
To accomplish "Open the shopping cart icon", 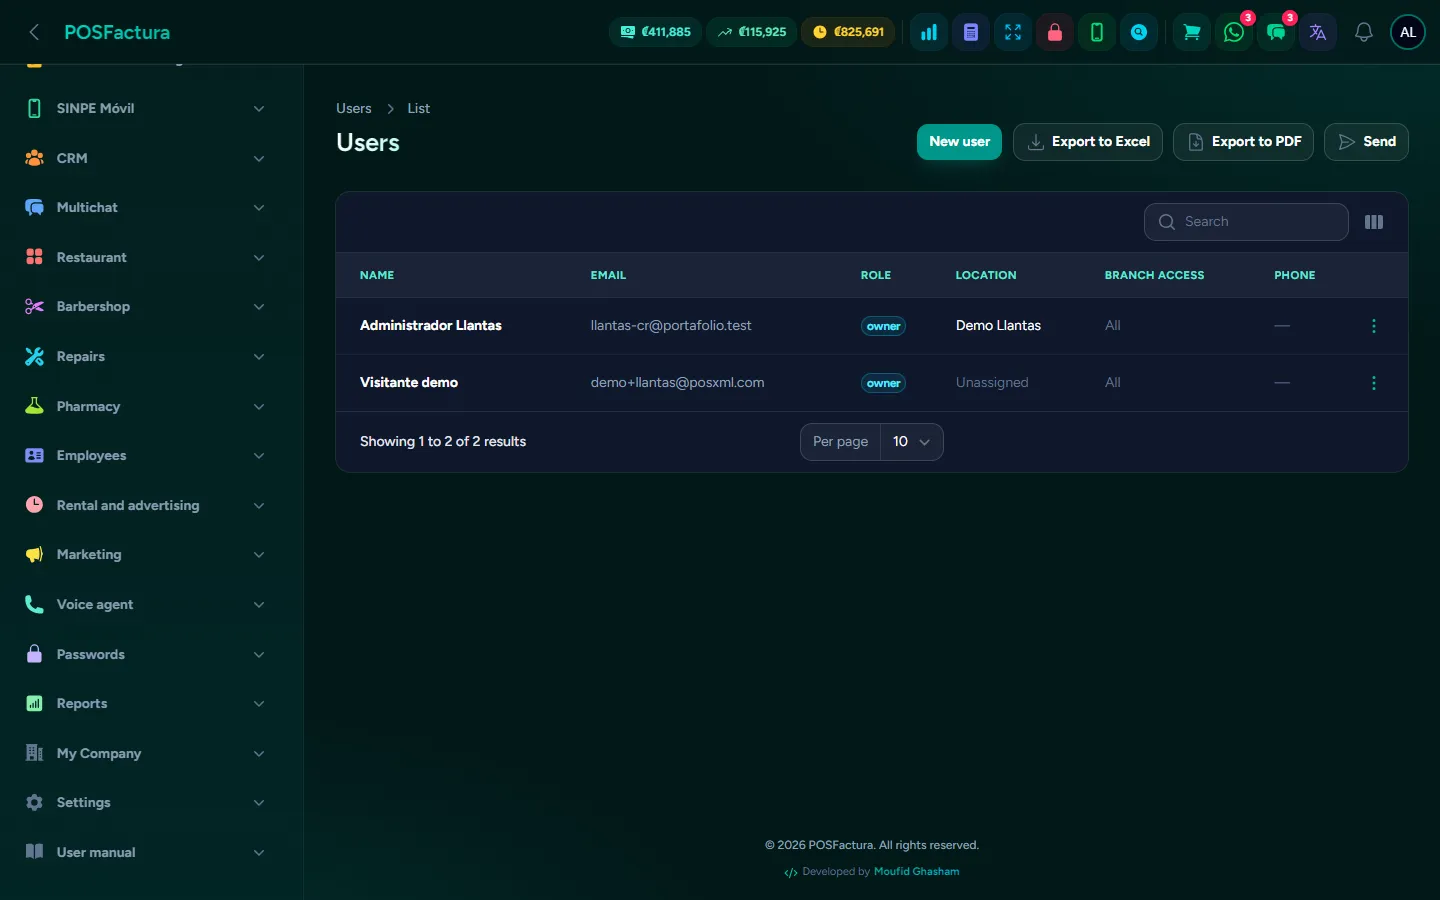I will 1192,32.
